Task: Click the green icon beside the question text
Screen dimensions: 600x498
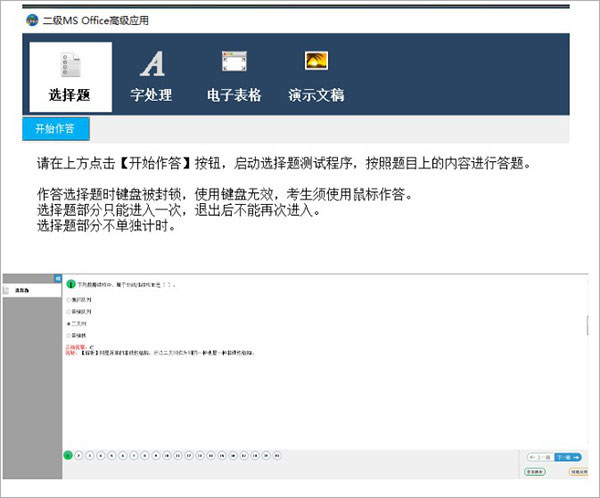Action: 71,284
